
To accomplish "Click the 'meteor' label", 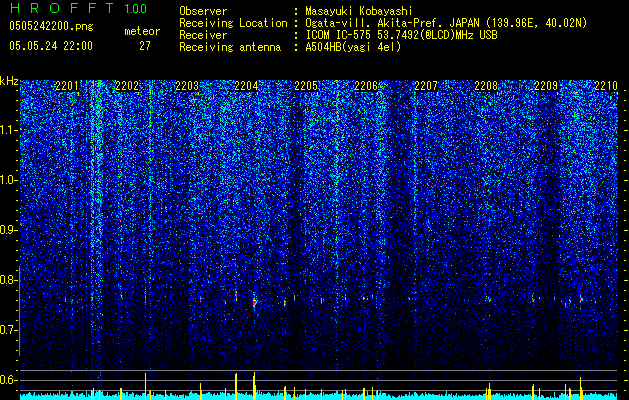I will pos(142,31).
